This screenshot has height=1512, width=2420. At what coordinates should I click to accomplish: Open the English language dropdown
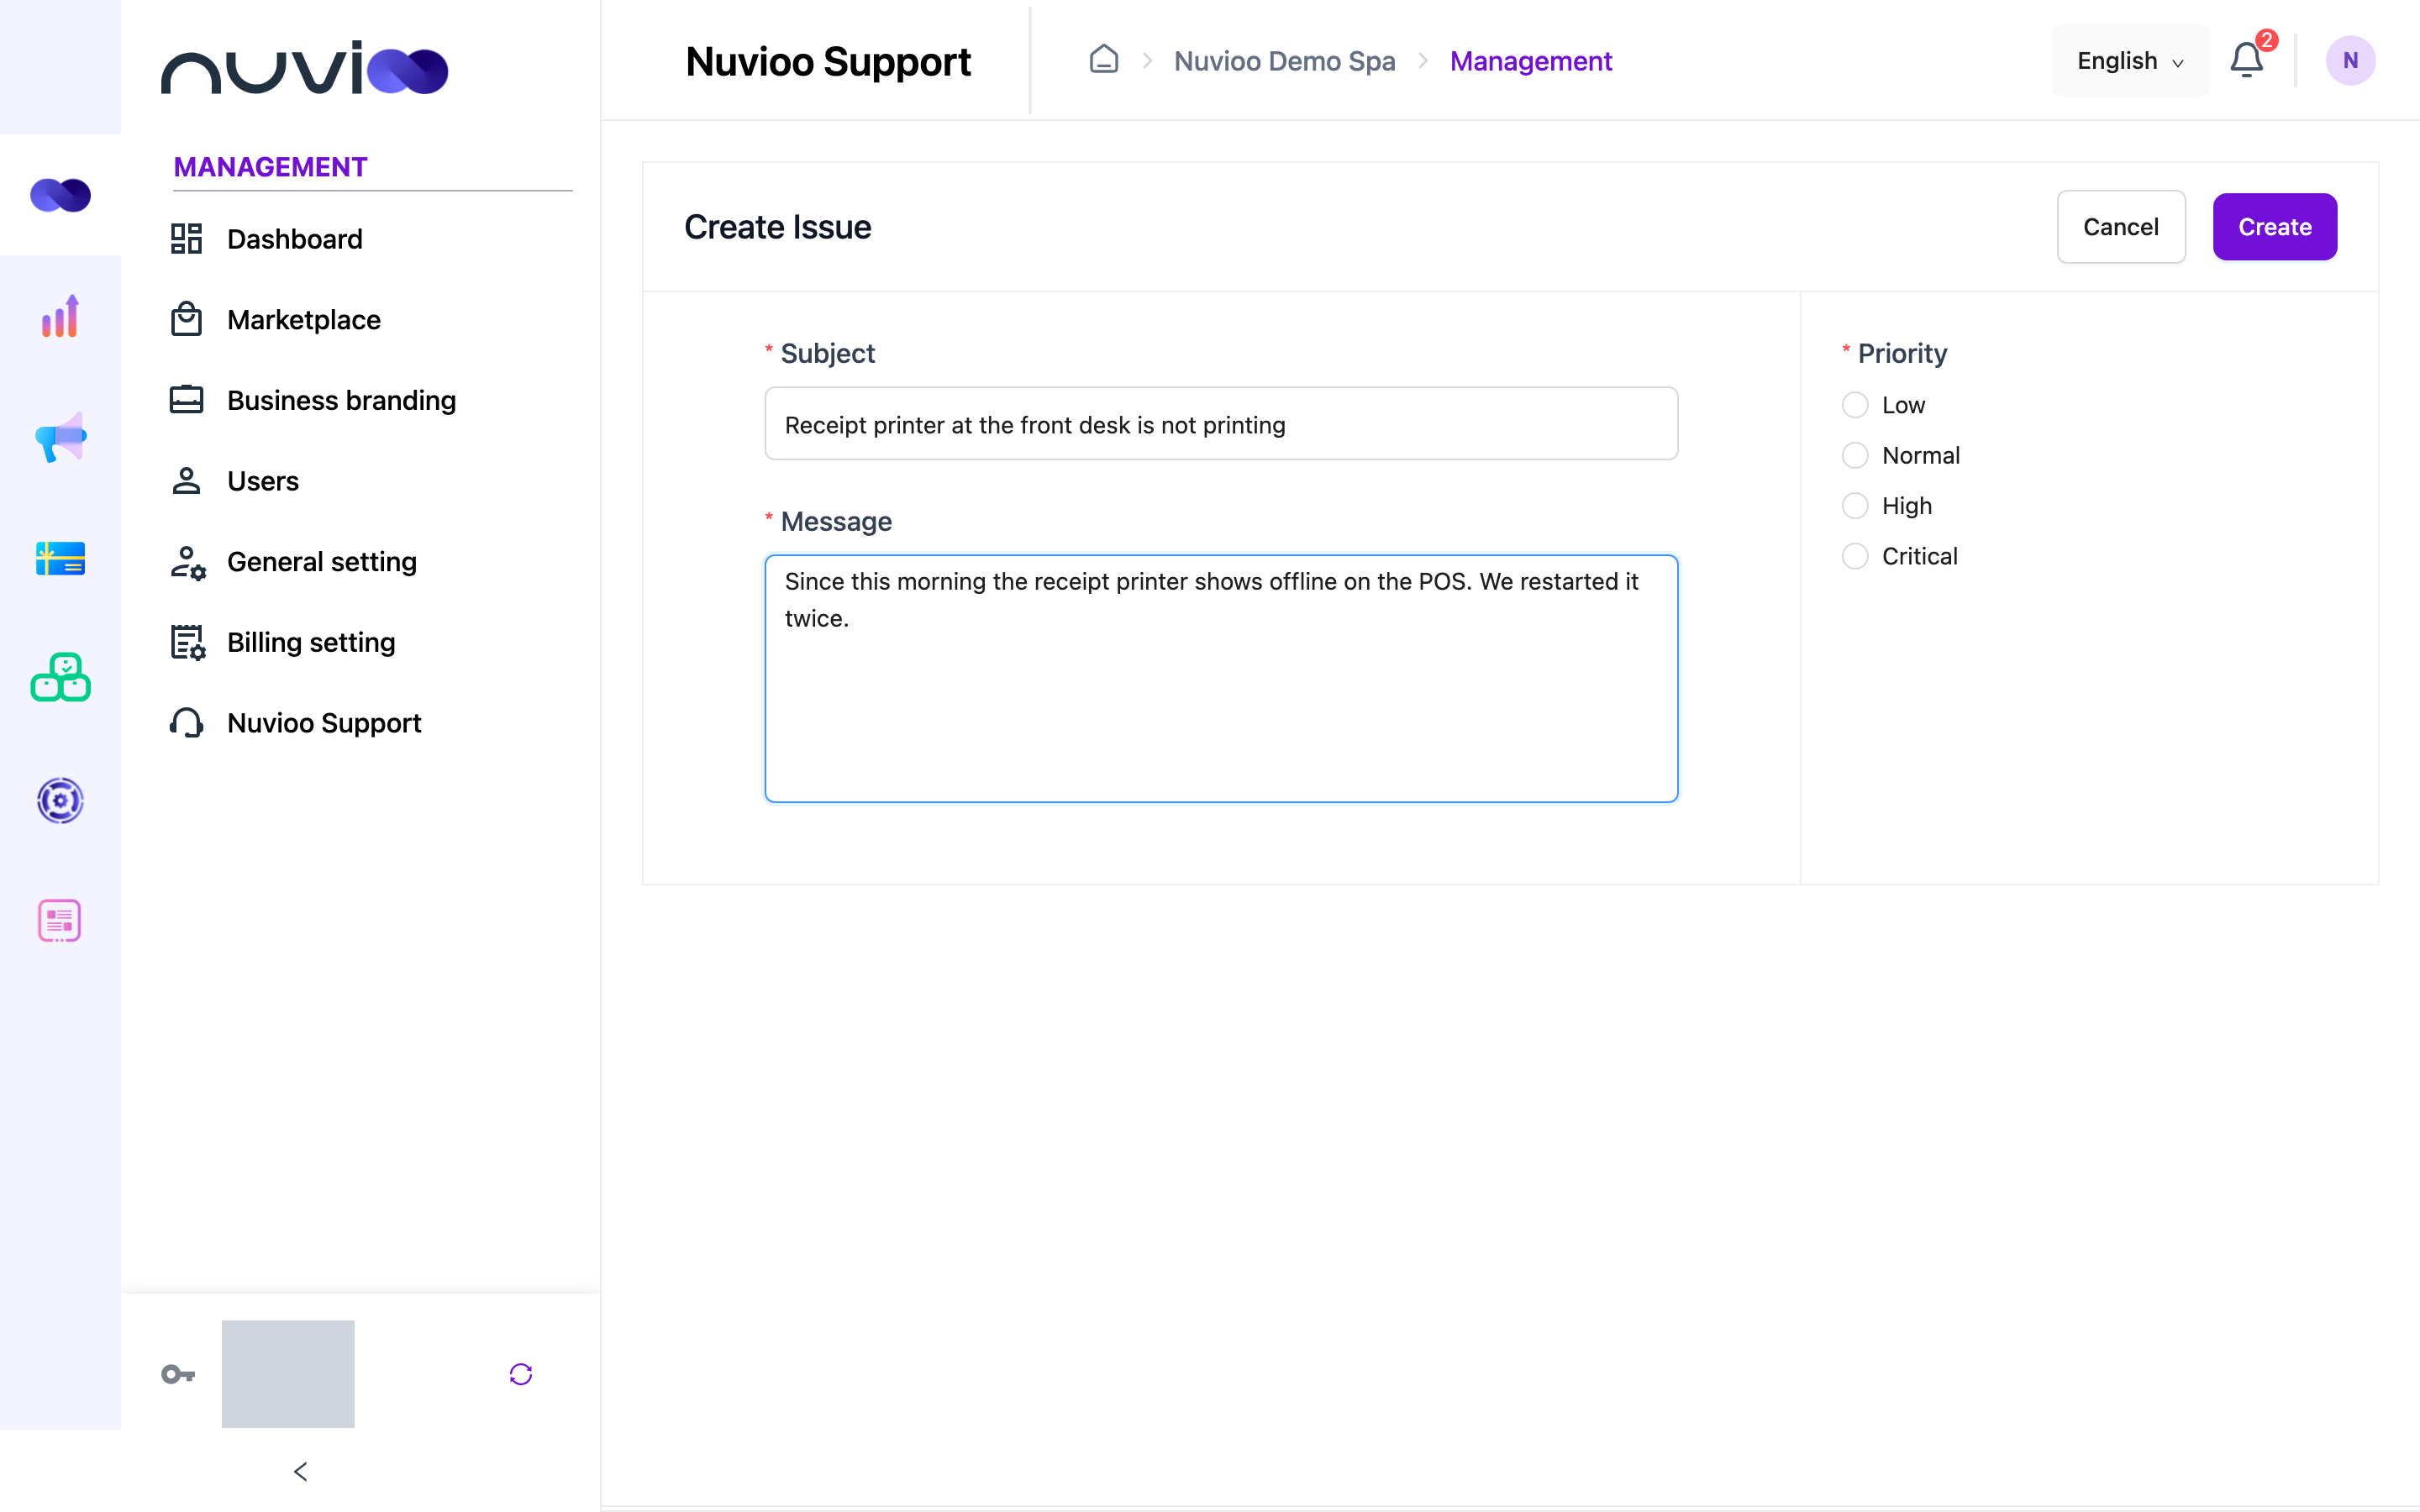tap(2130, 61)
